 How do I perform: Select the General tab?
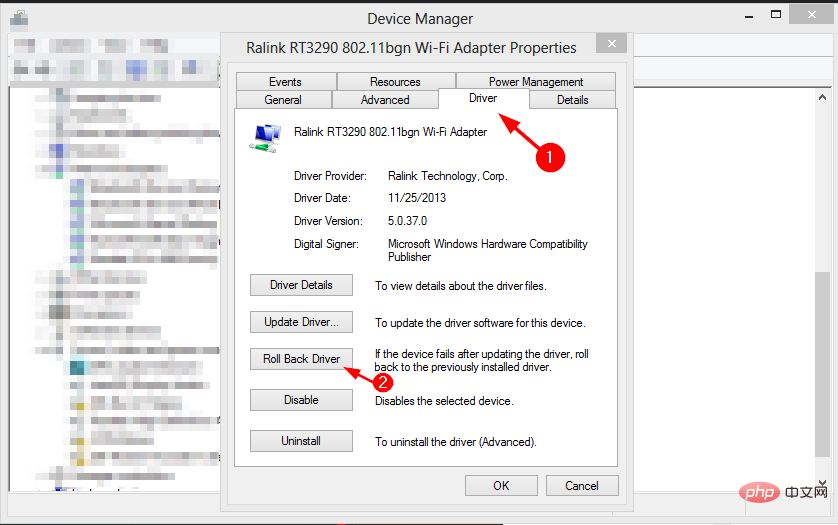[x=283, y=100]
